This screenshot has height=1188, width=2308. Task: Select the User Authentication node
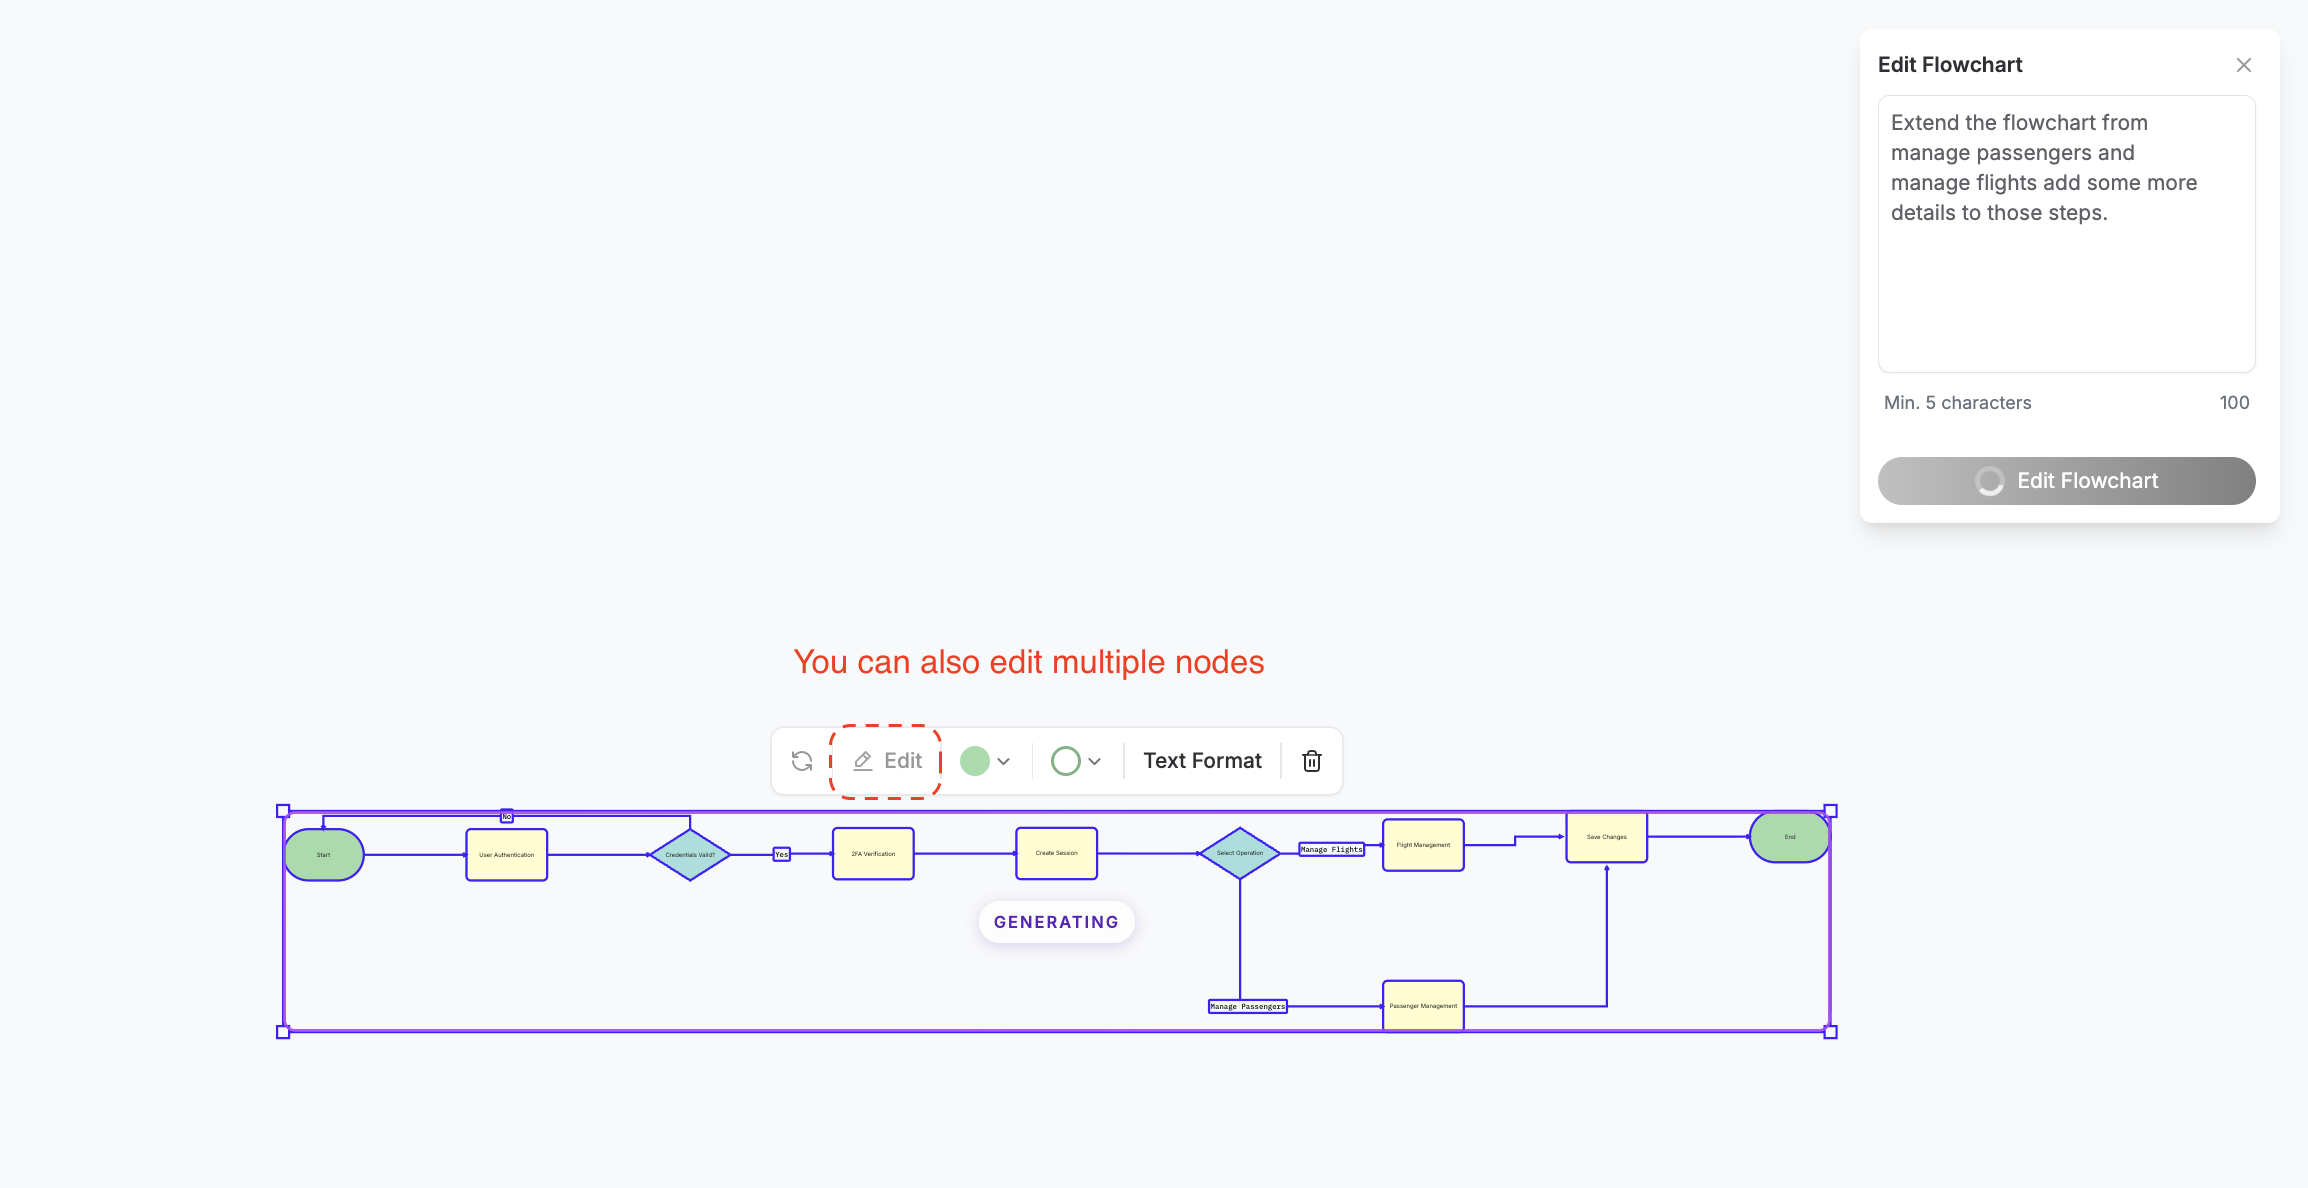[506, 855]
